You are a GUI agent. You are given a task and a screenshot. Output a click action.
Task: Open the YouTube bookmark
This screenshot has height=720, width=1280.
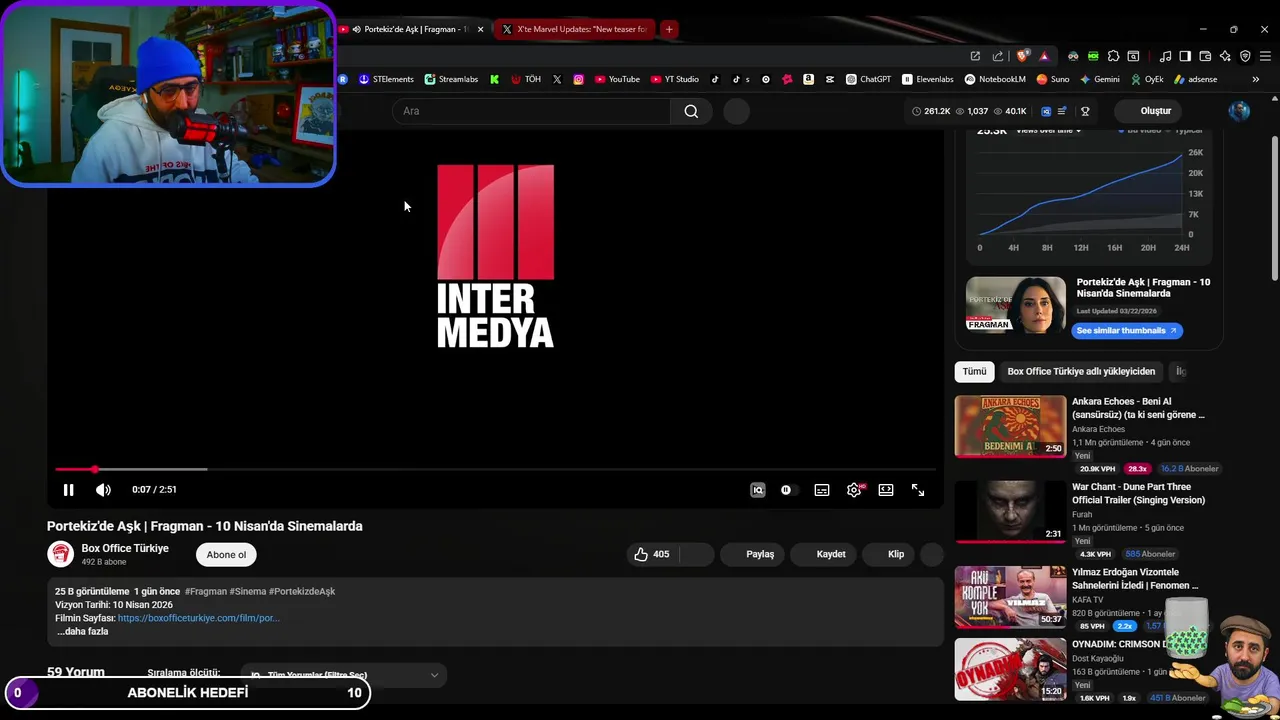[617, 79]
